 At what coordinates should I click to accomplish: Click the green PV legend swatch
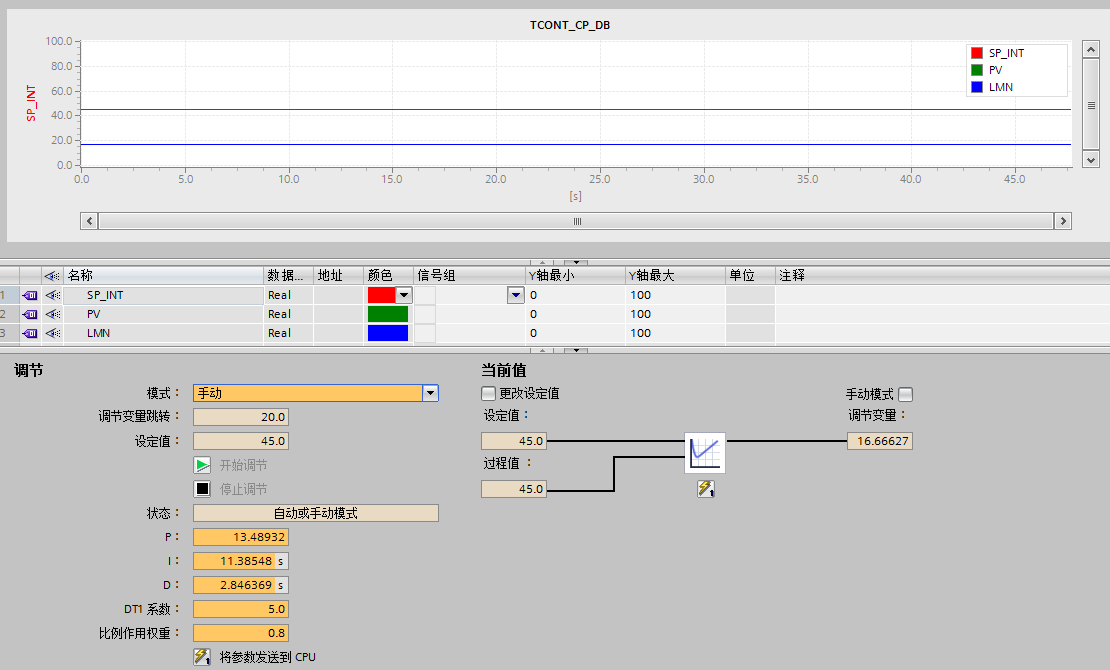pyautogui.click(x=977, y=70)
